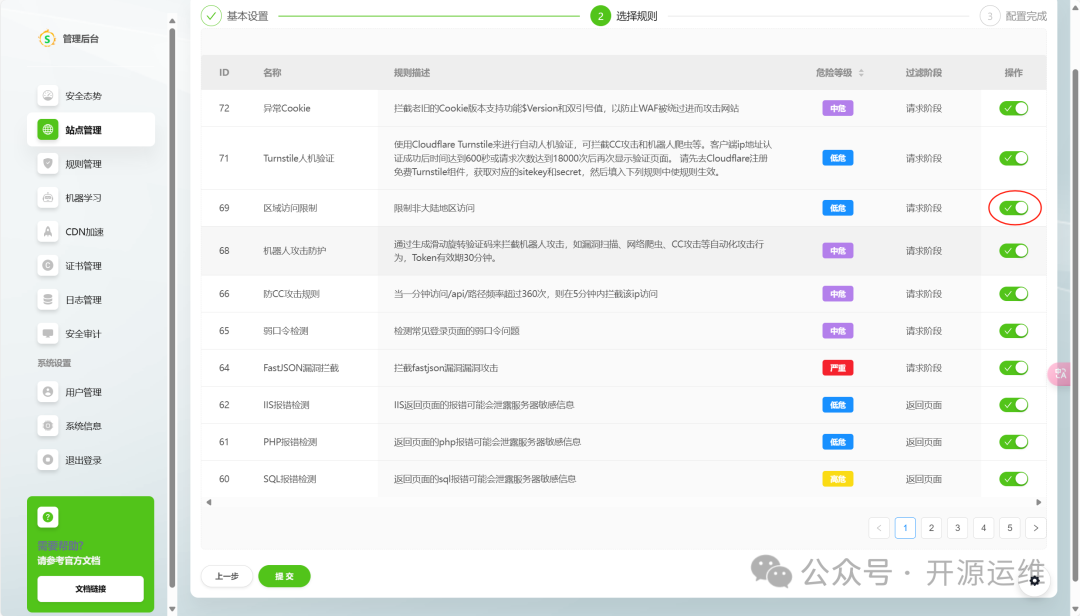
Task: Click the 安全态势 sidebar icon
Action: tap(47, 96)
